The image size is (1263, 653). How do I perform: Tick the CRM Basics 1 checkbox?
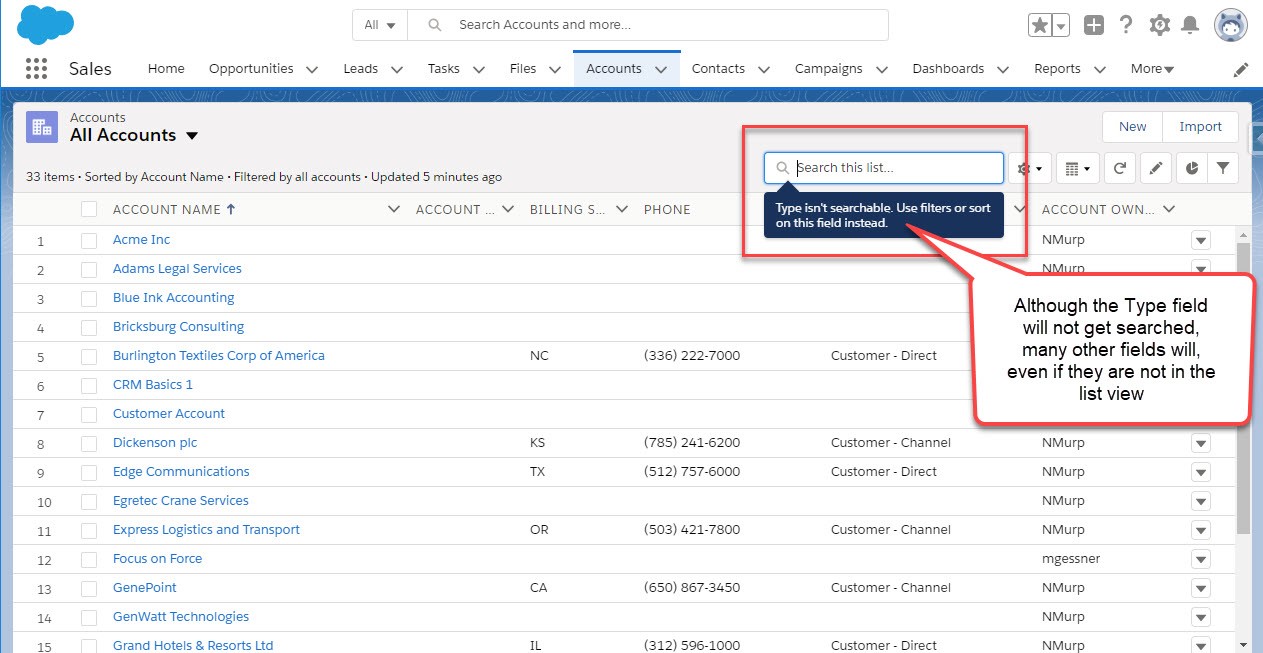[x=89, y=385]
